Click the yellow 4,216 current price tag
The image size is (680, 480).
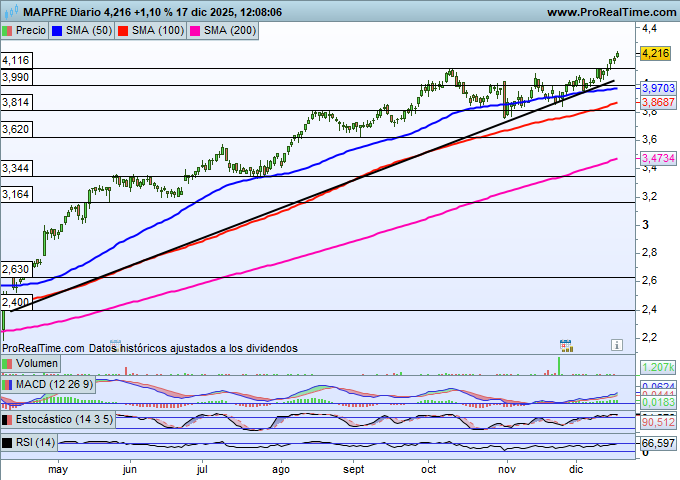pos(655,53)
